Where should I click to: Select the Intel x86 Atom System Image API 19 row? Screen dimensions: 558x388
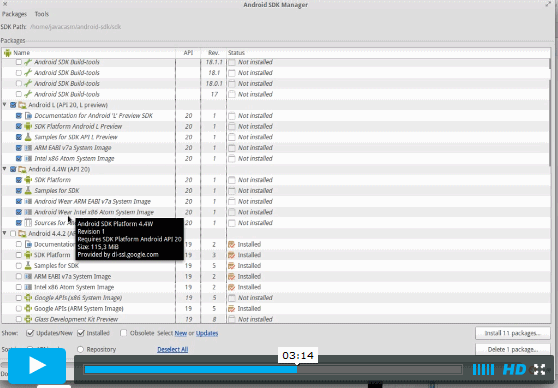276,287
